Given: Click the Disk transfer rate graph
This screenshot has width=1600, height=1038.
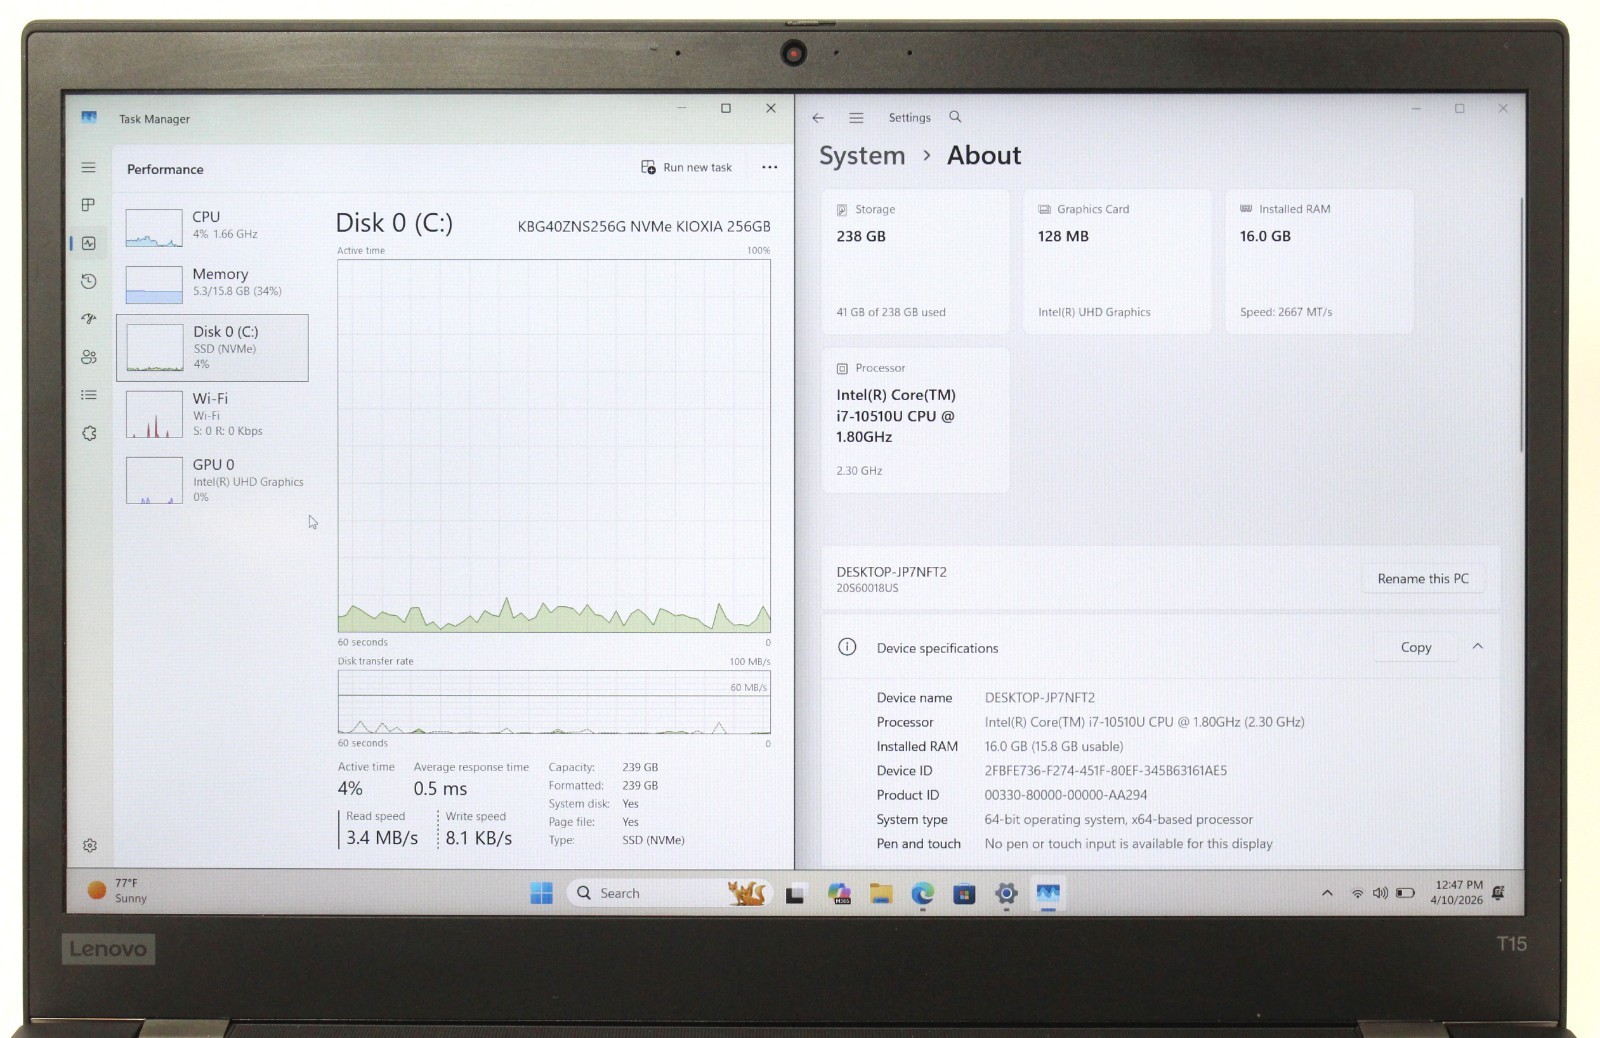Looking at the screenshot, I should pos(554,702).
